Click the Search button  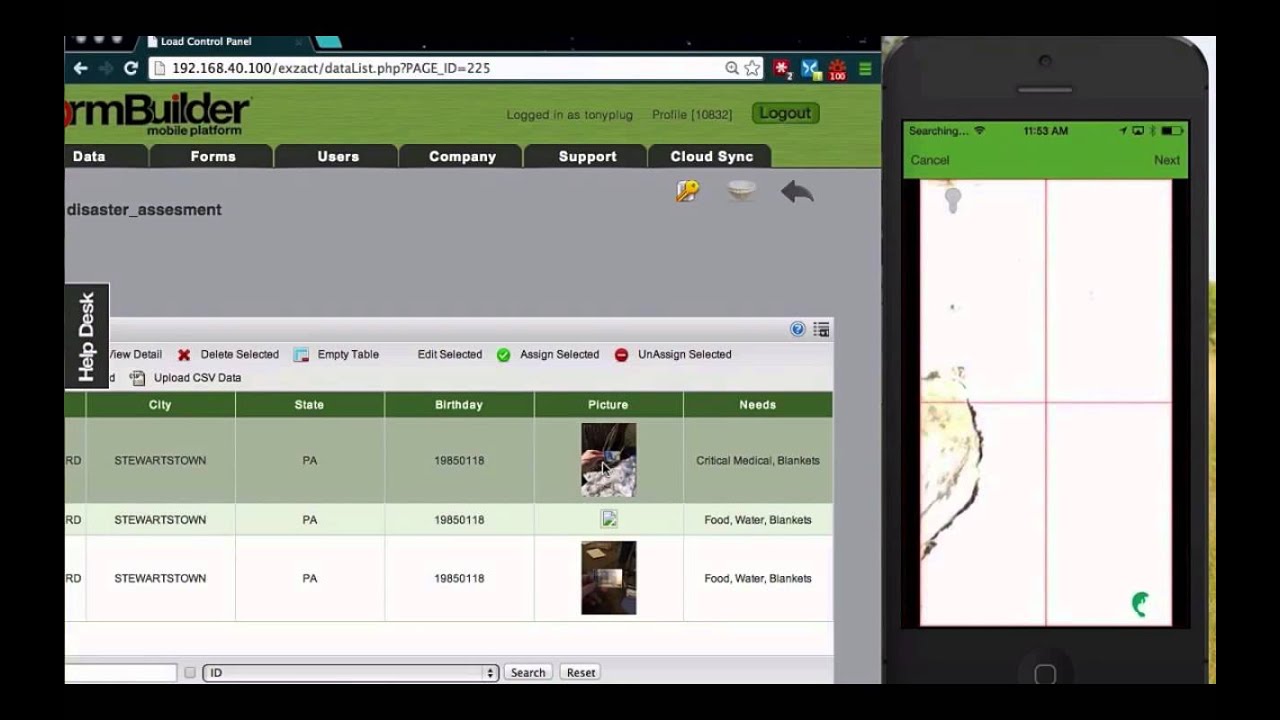(528, 673)
